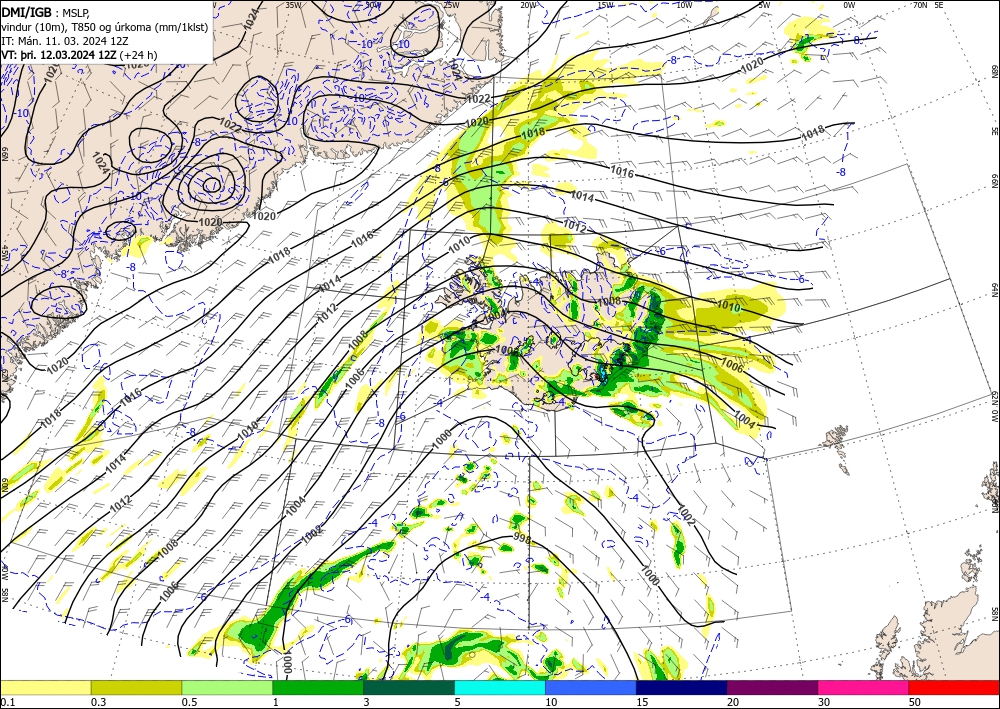Select the red 50+ legend swatch
The image size is (1000, 709).
(x=954, y=687)
